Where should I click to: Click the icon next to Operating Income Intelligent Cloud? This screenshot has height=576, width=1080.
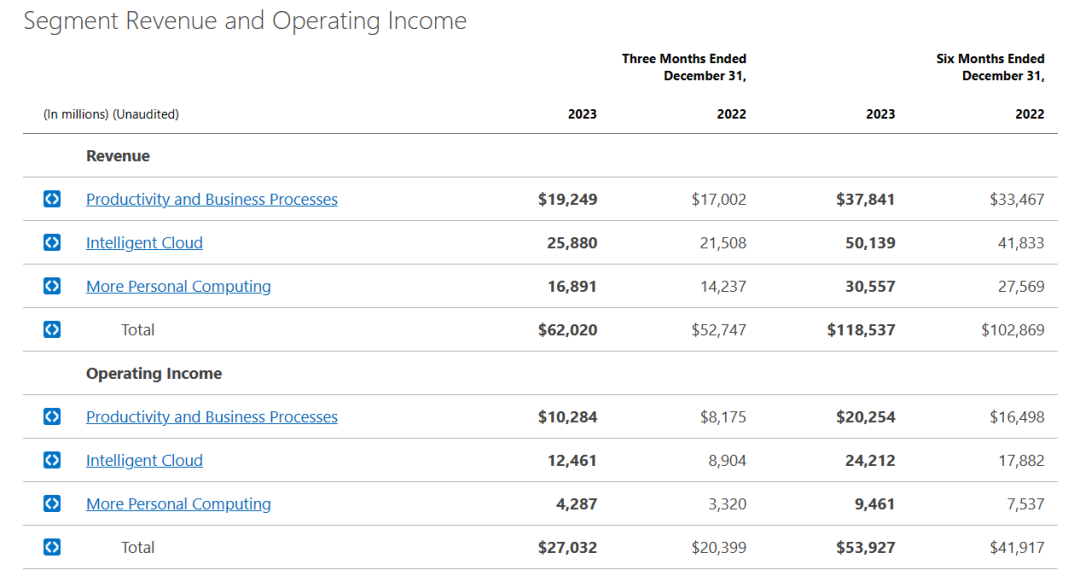tap(52, 460)
